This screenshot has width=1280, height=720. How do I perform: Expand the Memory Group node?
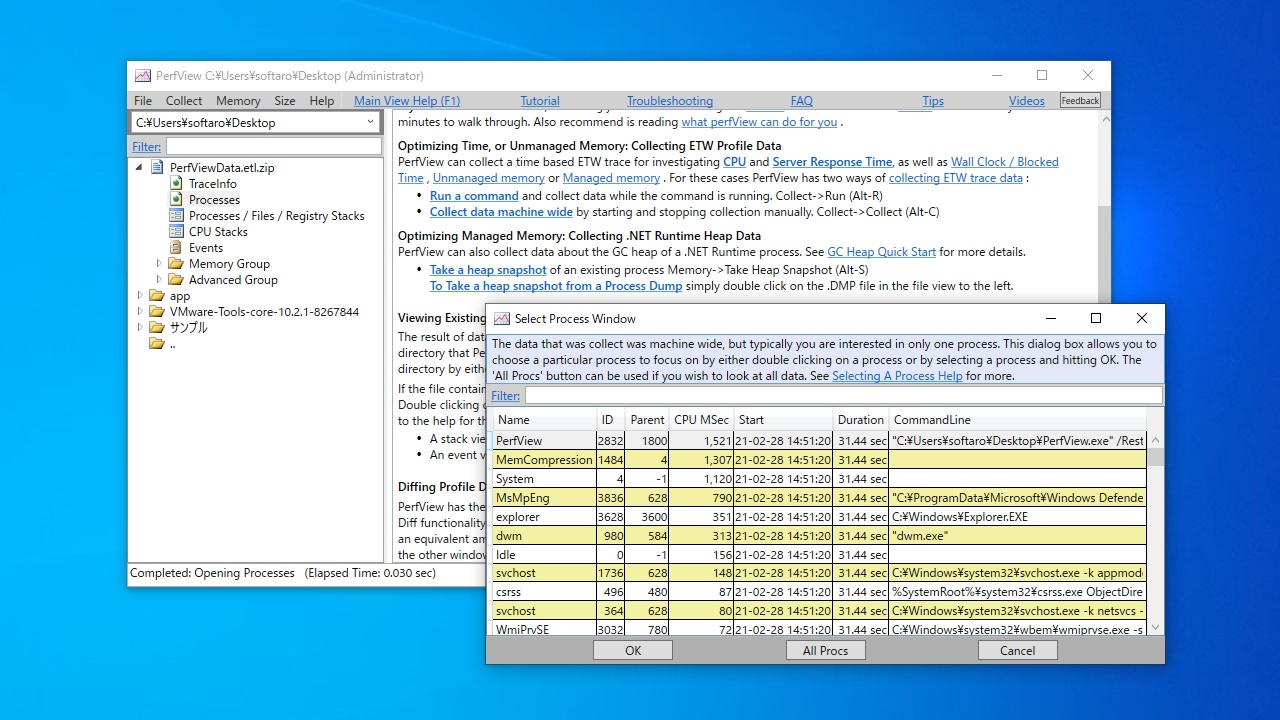point(158,264)
